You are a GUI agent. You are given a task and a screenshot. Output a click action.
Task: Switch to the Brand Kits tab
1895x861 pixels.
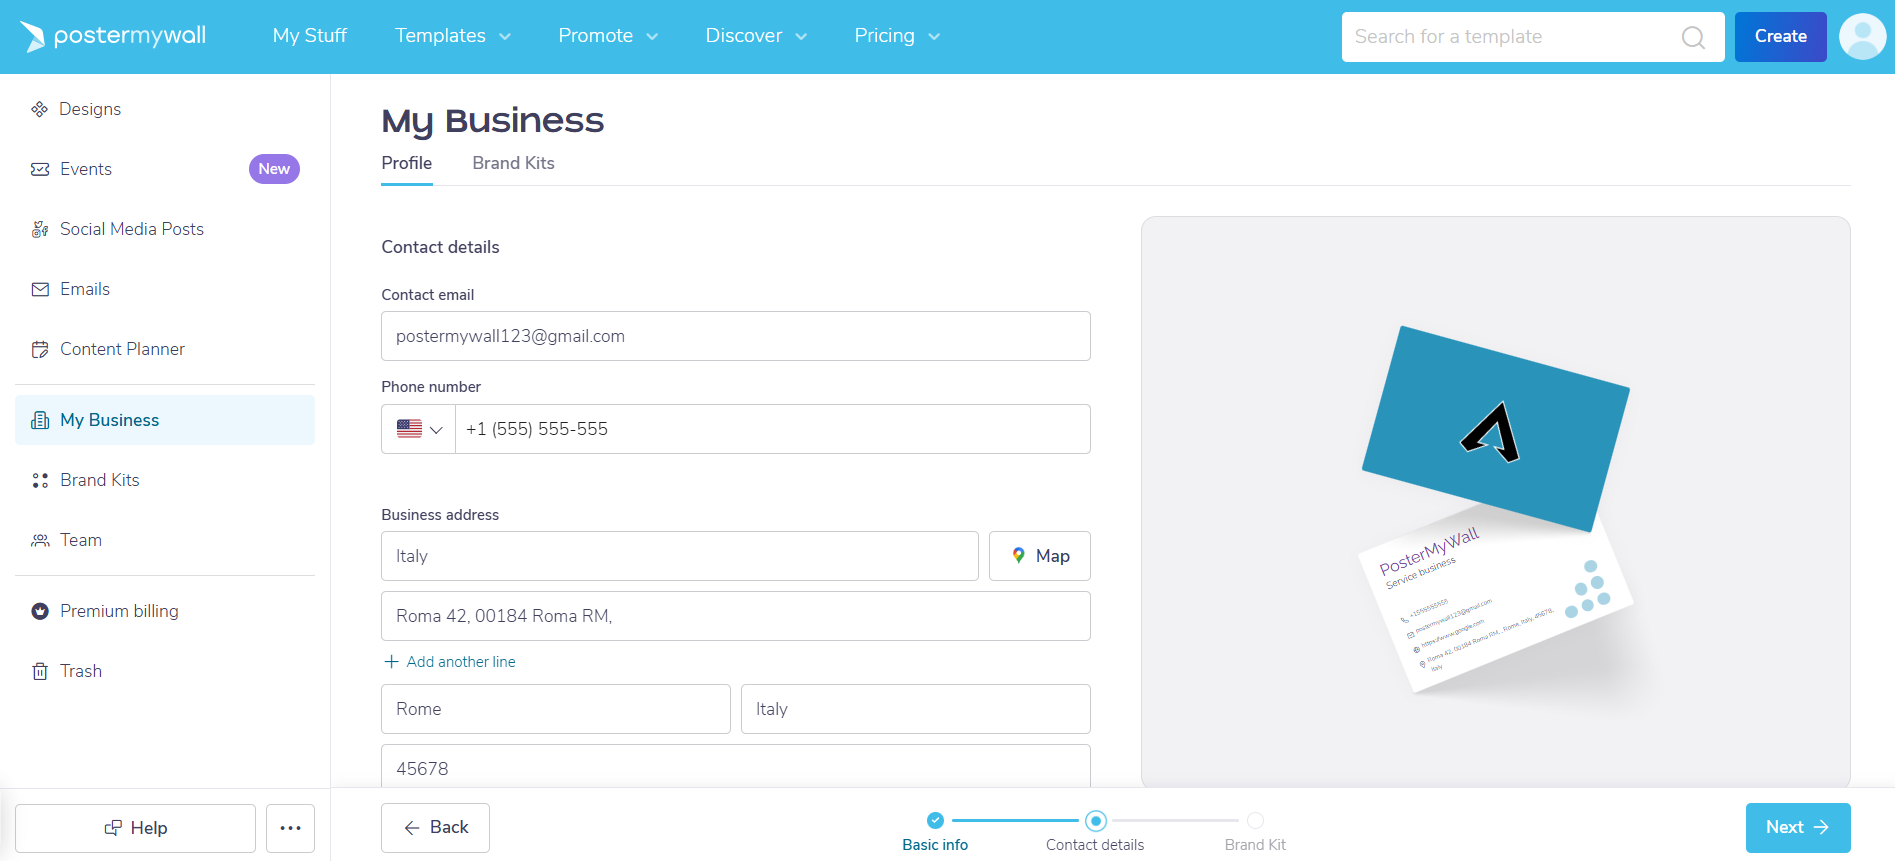[x=513, y=163]
